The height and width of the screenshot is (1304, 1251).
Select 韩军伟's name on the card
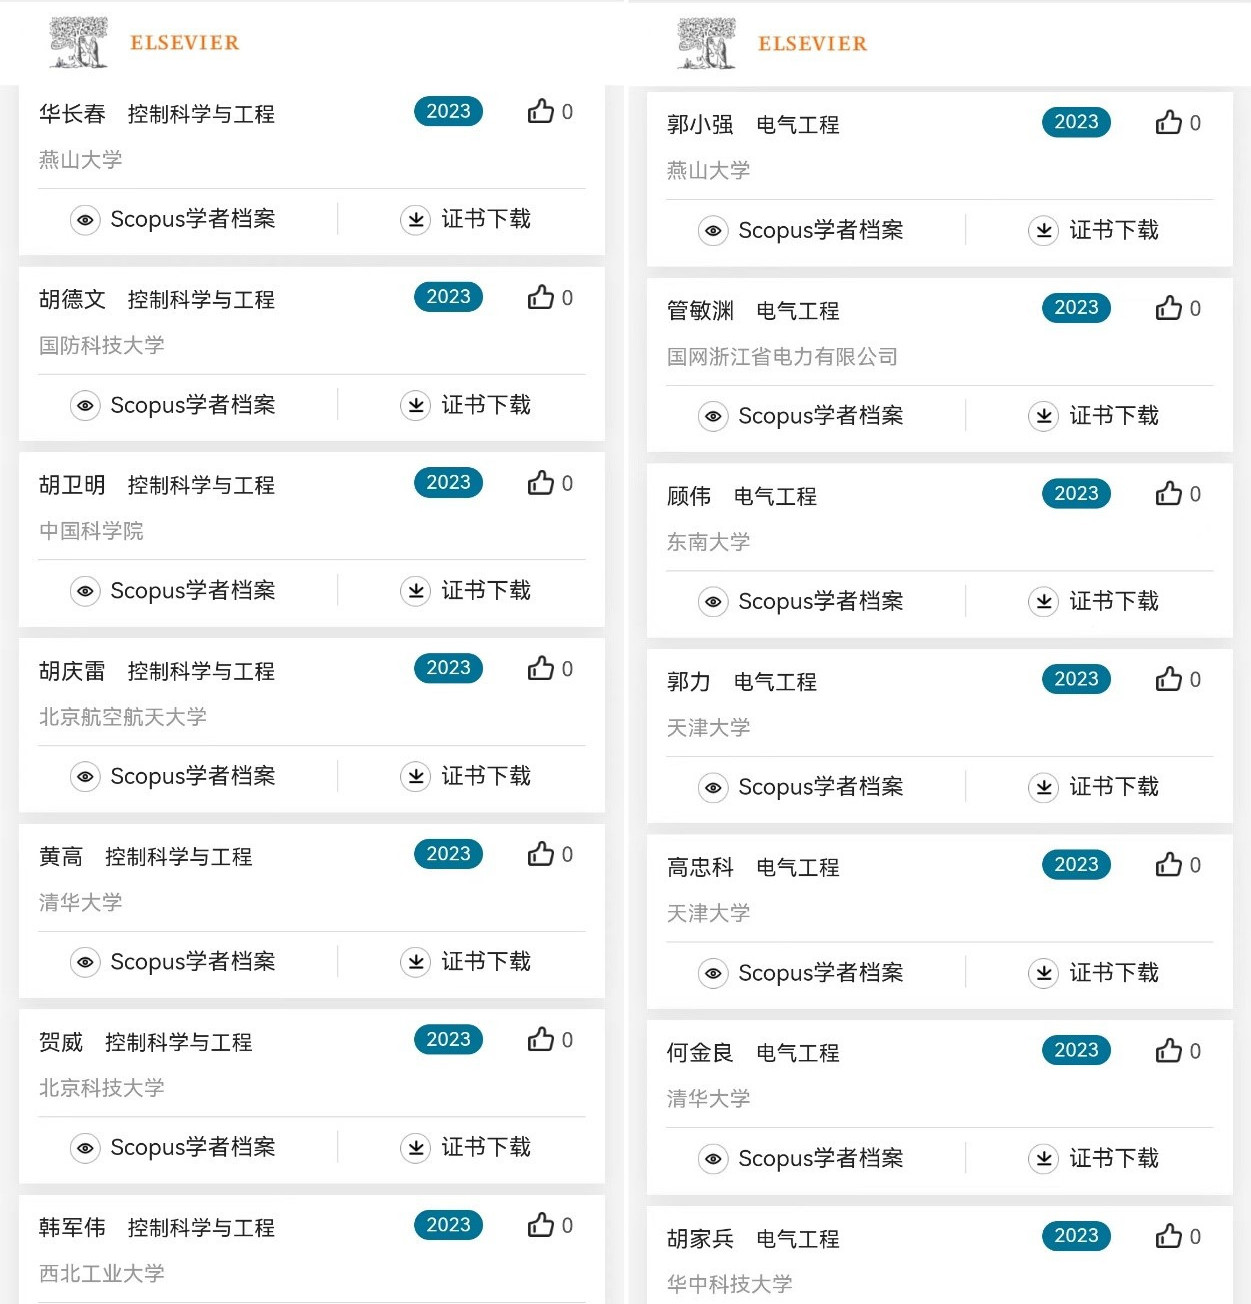tap(72, 1228)
